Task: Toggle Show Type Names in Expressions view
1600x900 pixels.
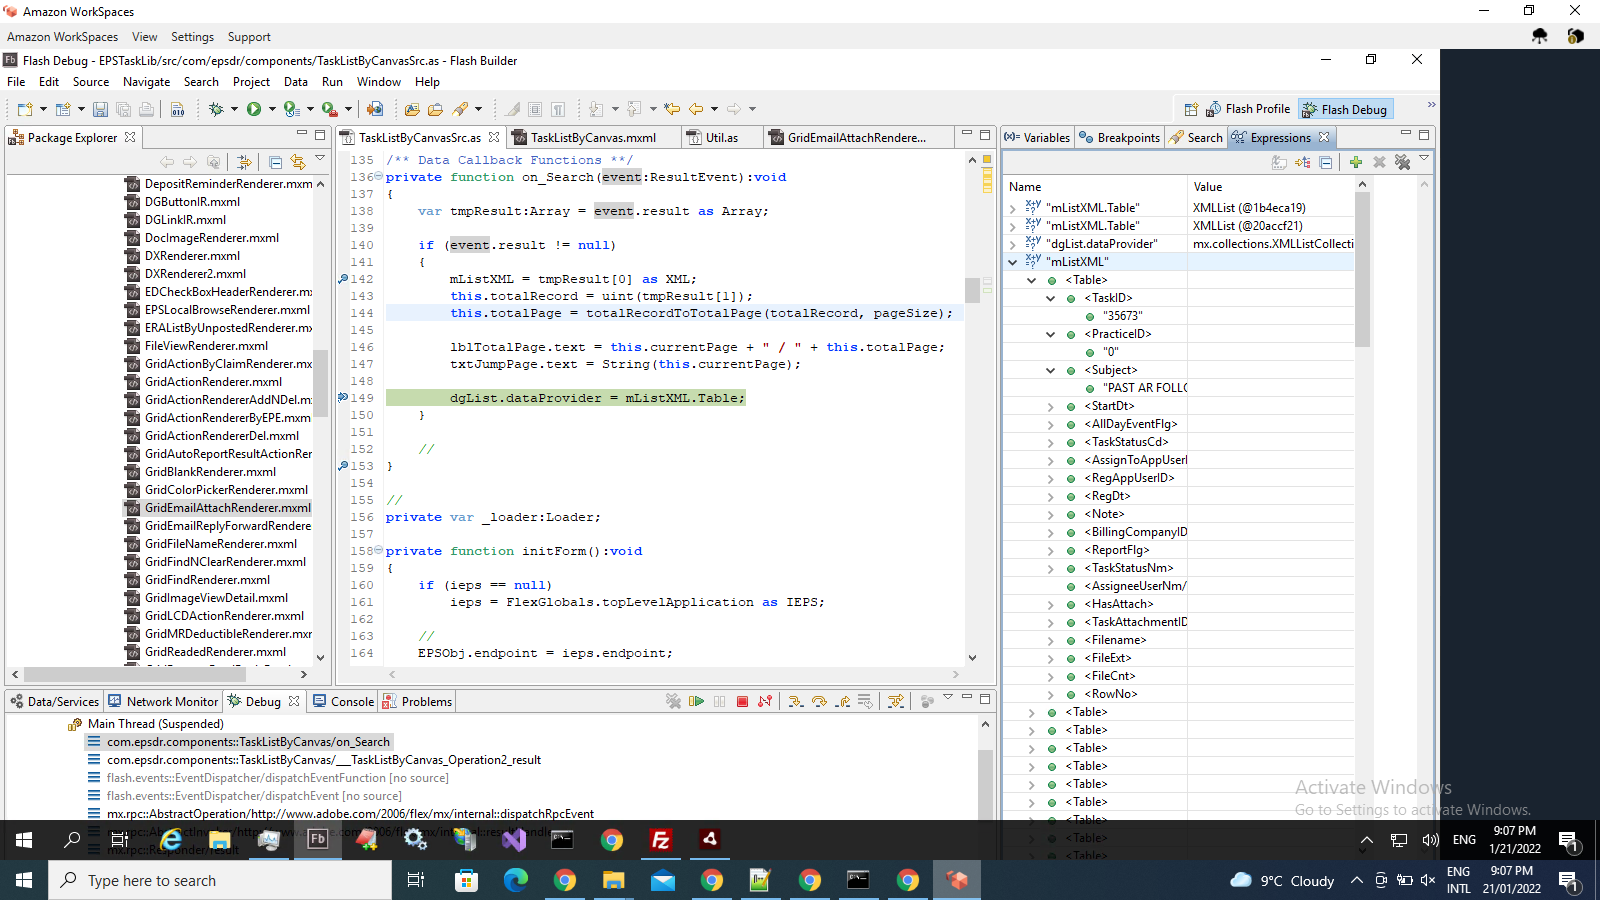Action: tap(1279, 162)
